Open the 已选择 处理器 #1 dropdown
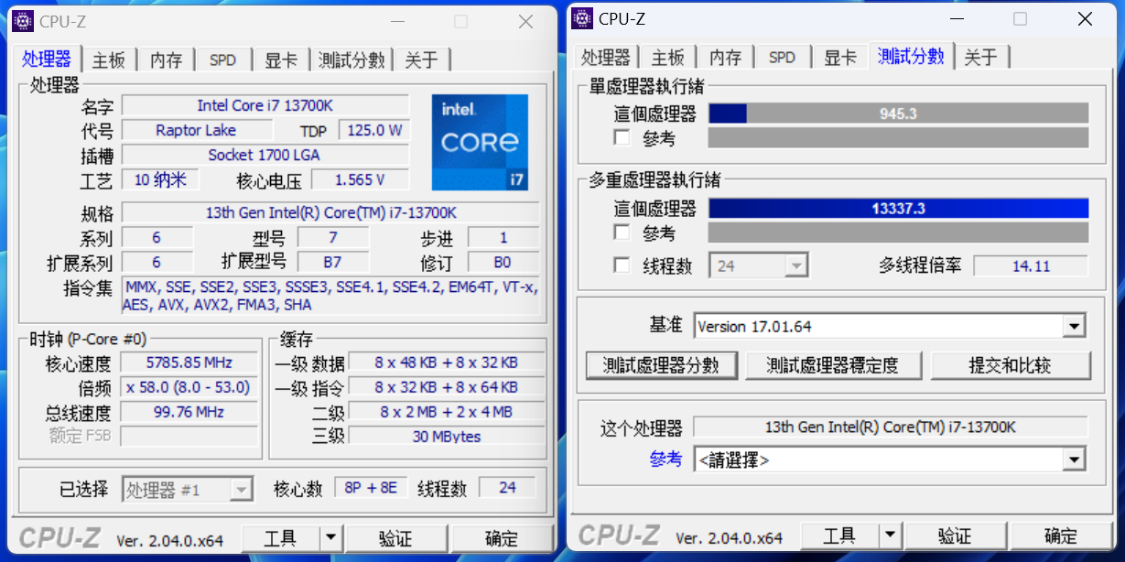Screen dimensions: 1125x562 pos(241,490)
